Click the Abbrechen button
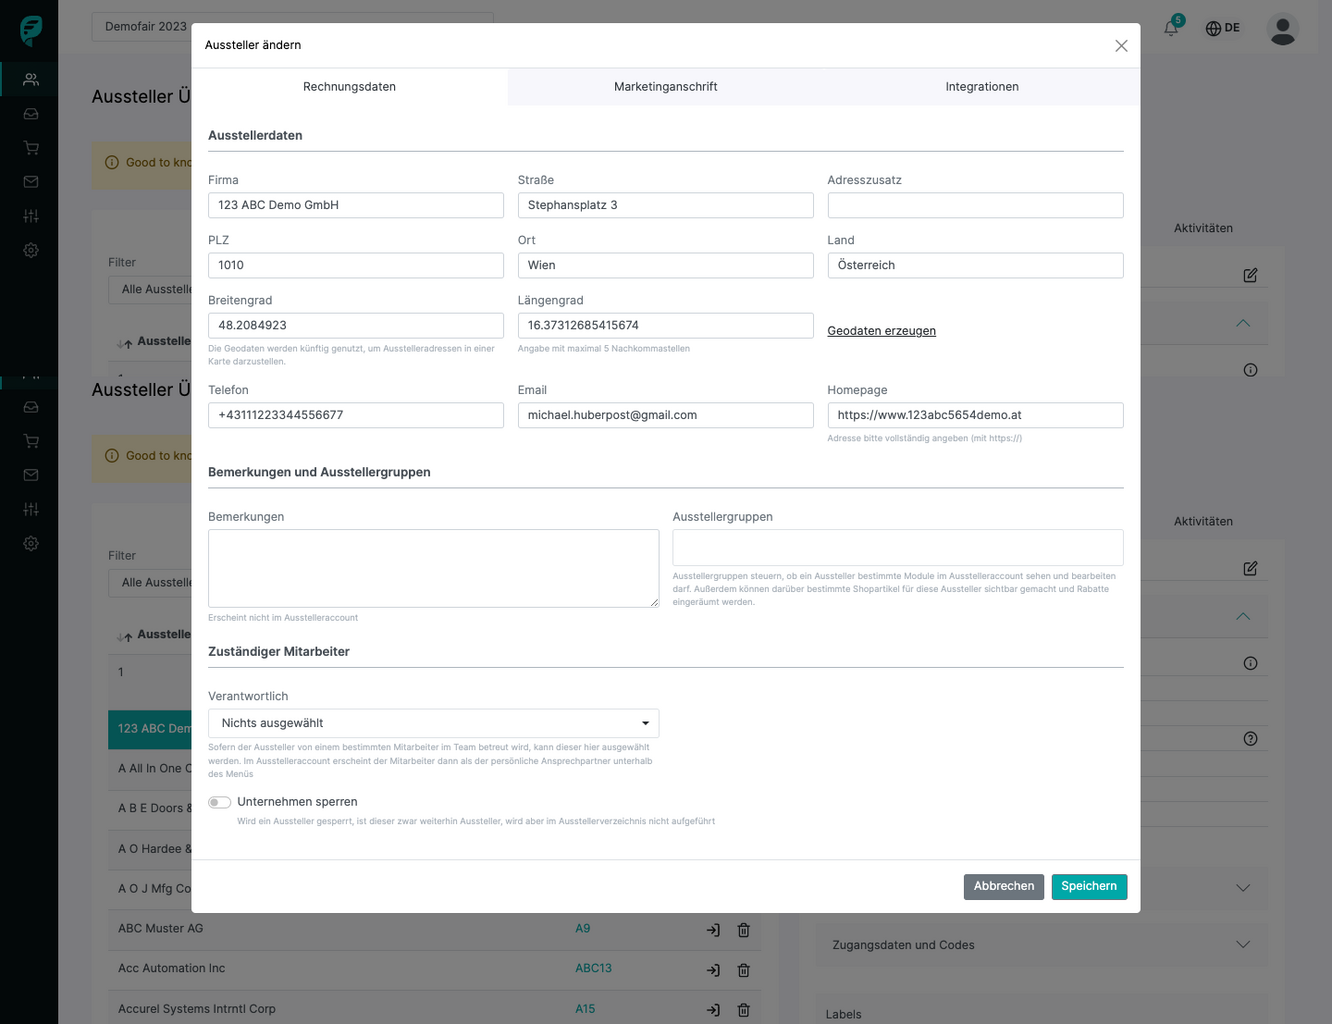The image size is (1332, 1024). pos(1003,887)
